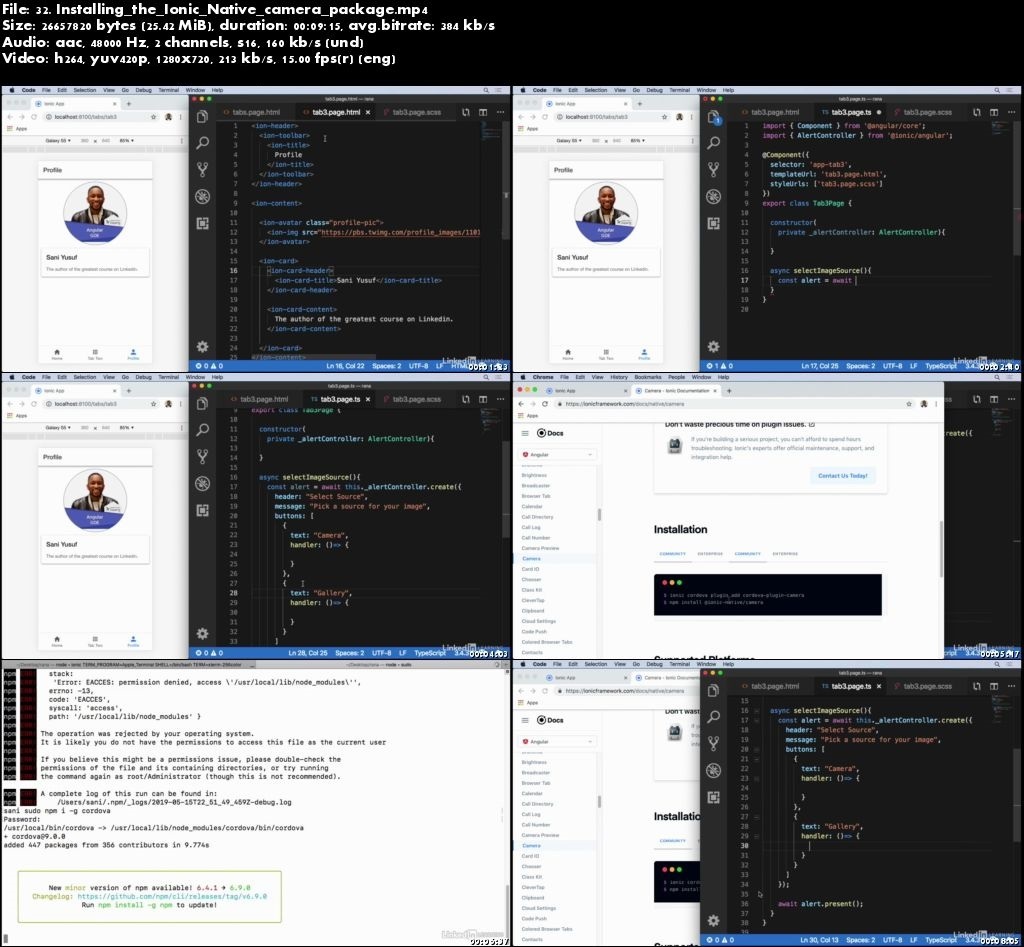
Task: Open Debug view in bottom-right frame's activity bar
Action: 714,768
